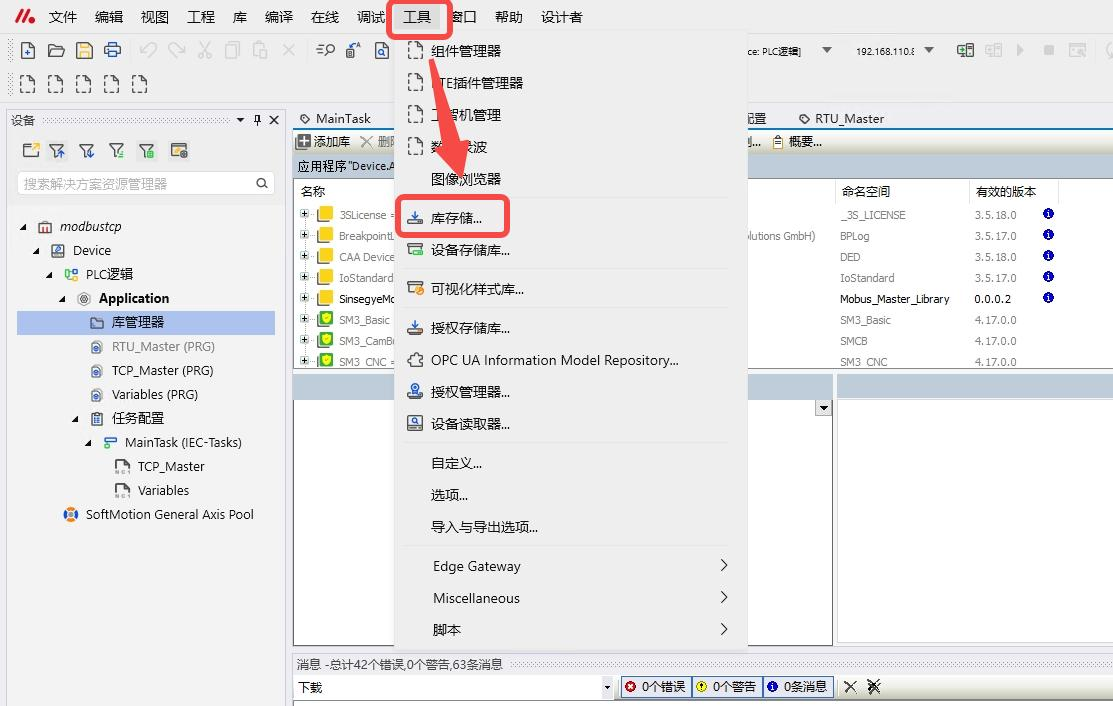
Task: Open the 下载 message category dropdown
Action: [607, 687]
